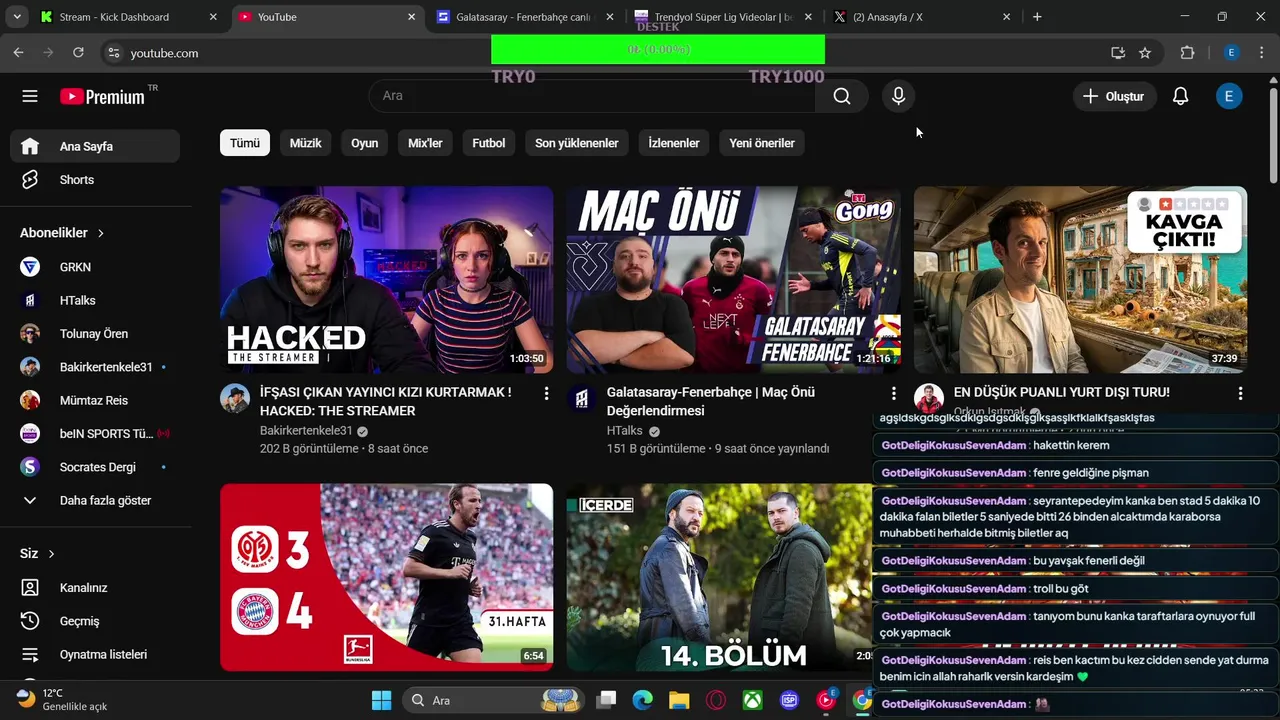Open the Xbox app from the taskbar
Image resolution: width=1280 pixels, height=720 pixels.
[x=753, y=700]
